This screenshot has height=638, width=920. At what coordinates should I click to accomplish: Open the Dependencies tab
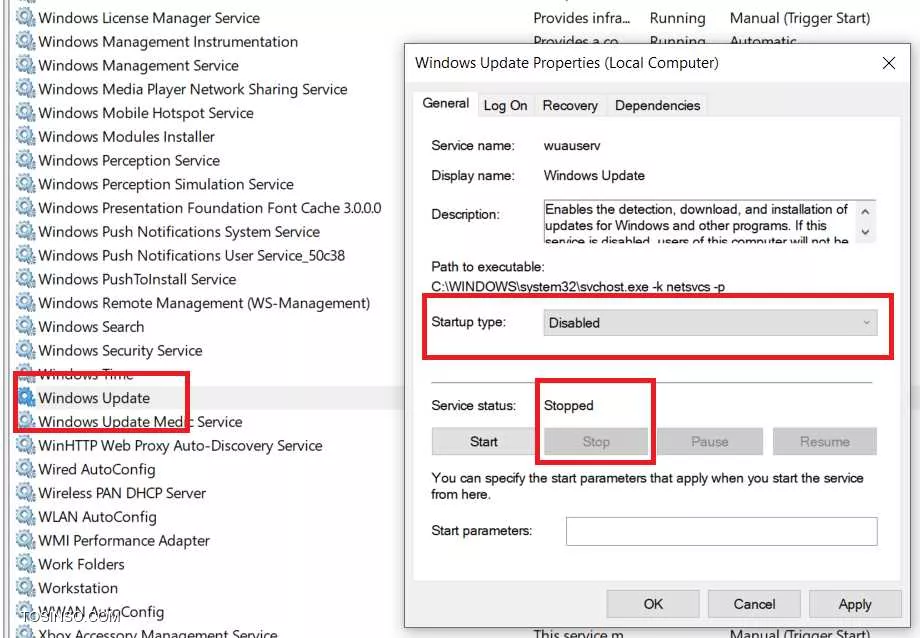[657, 106]
